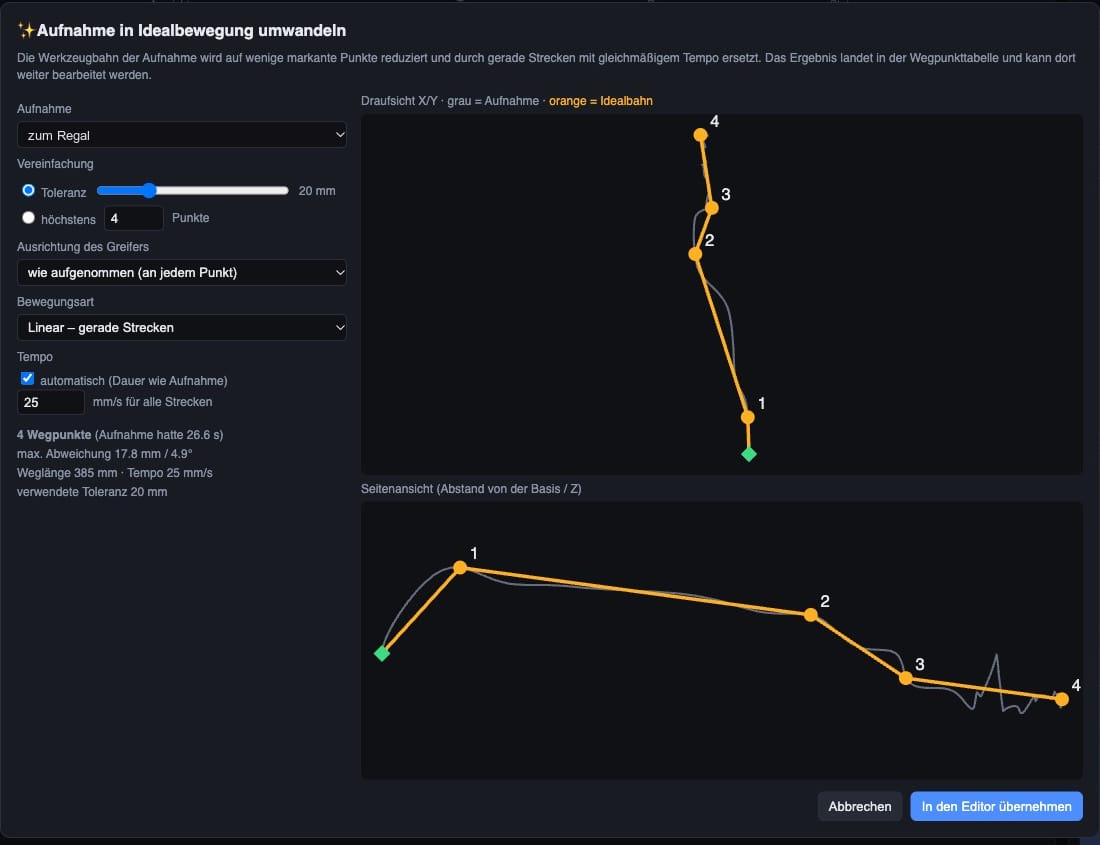Click waypoint 3 marker in Seitenansicht plot

pos(906,678)
